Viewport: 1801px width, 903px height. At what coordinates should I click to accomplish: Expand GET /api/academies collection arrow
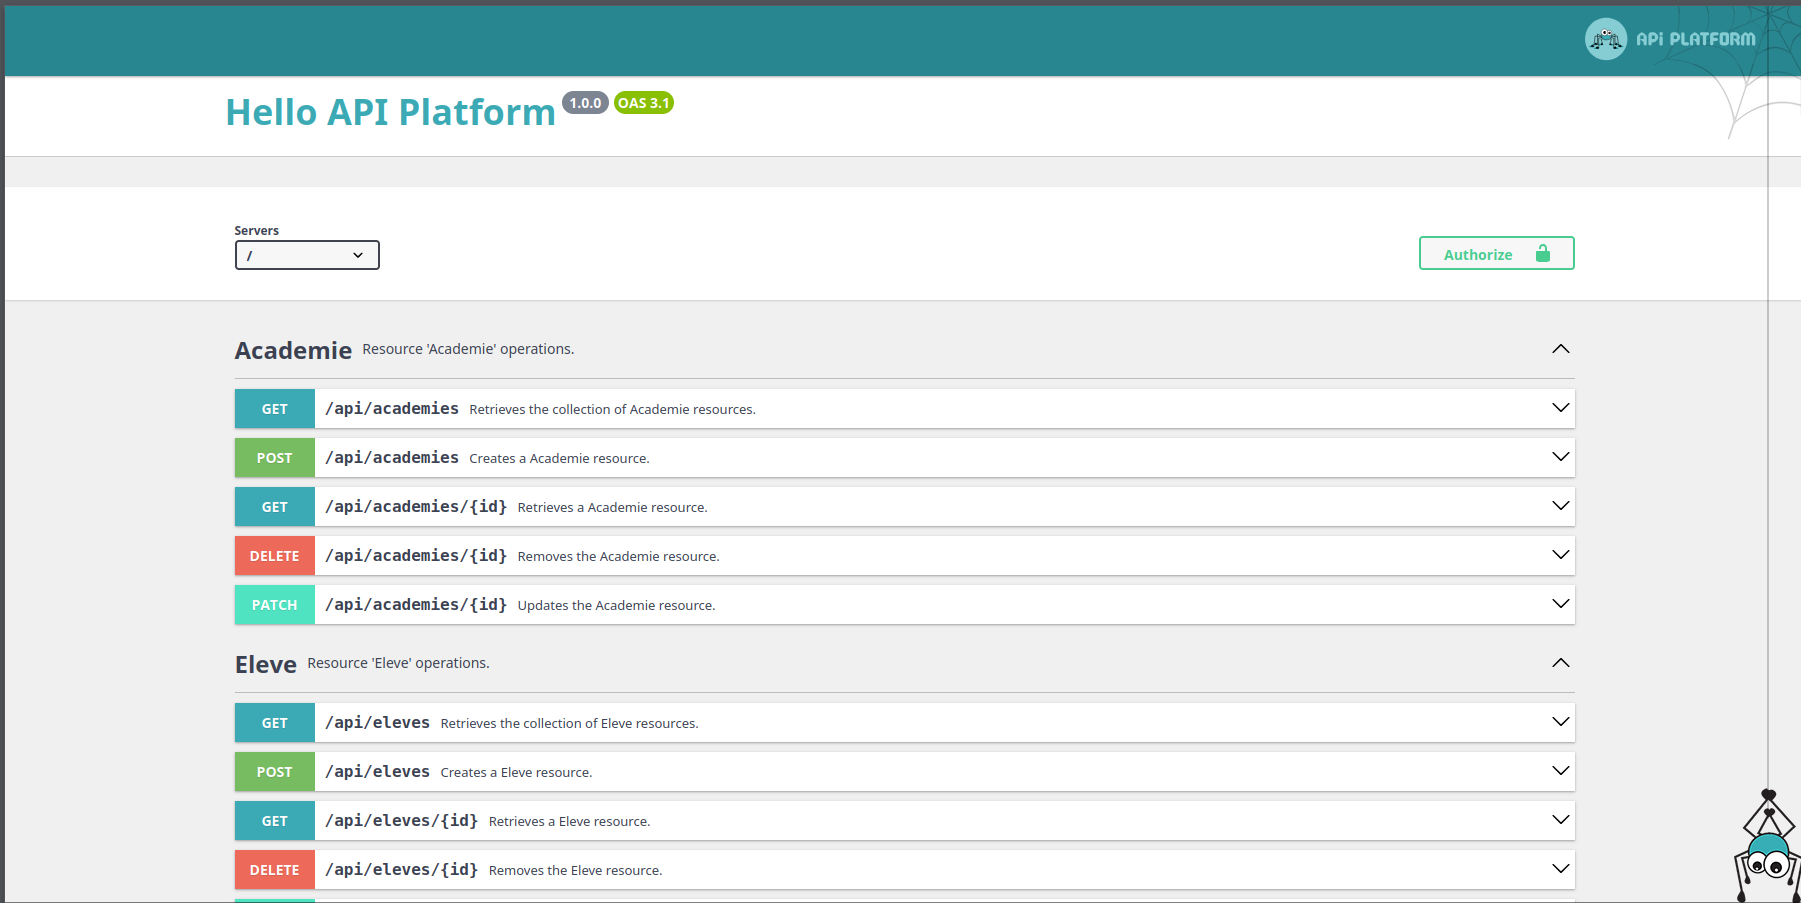click(1560, 408)
